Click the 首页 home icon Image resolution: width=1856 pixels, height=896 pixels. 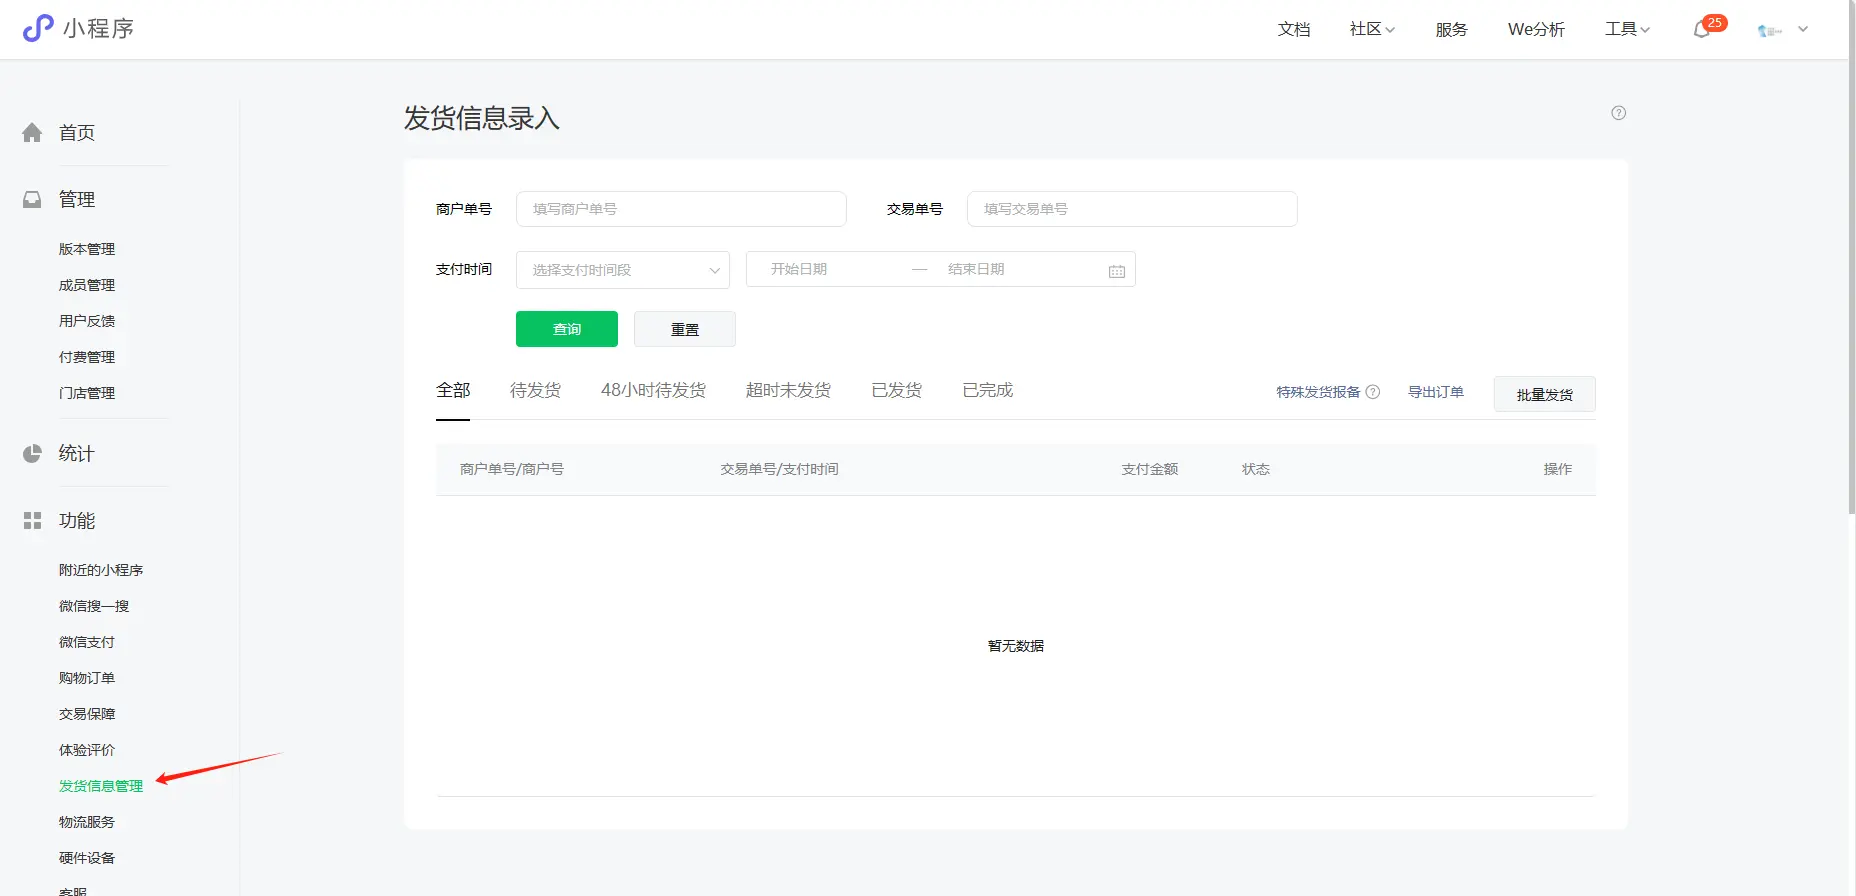(32, 133)
